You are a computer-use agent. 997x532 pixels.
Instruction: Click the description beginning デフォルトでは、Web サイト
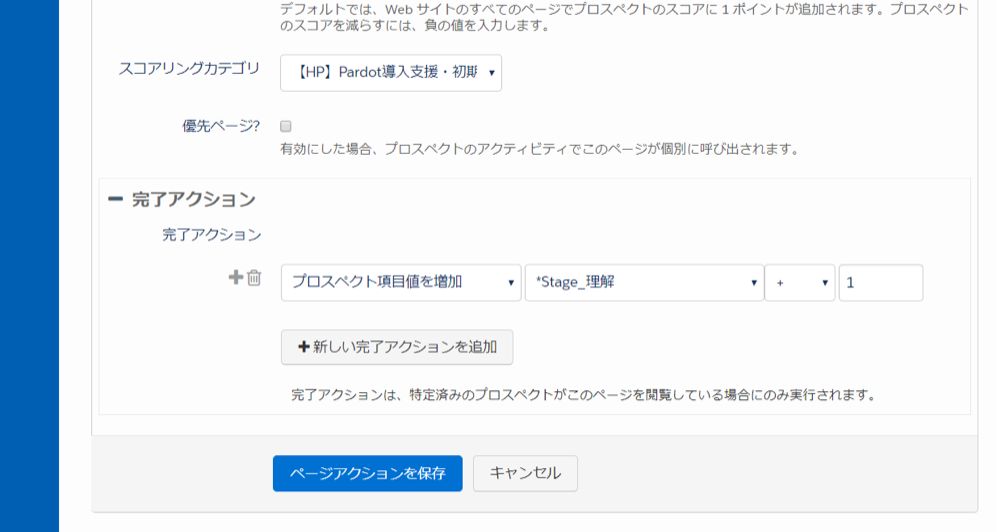[x=624, y=17]
